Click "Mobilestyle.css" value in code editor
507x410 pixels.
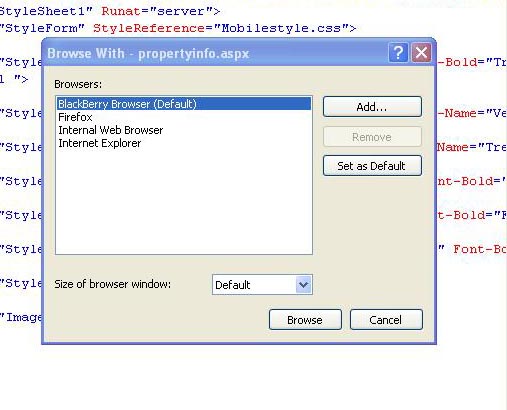pyautogui.click(x=281, y=28)
